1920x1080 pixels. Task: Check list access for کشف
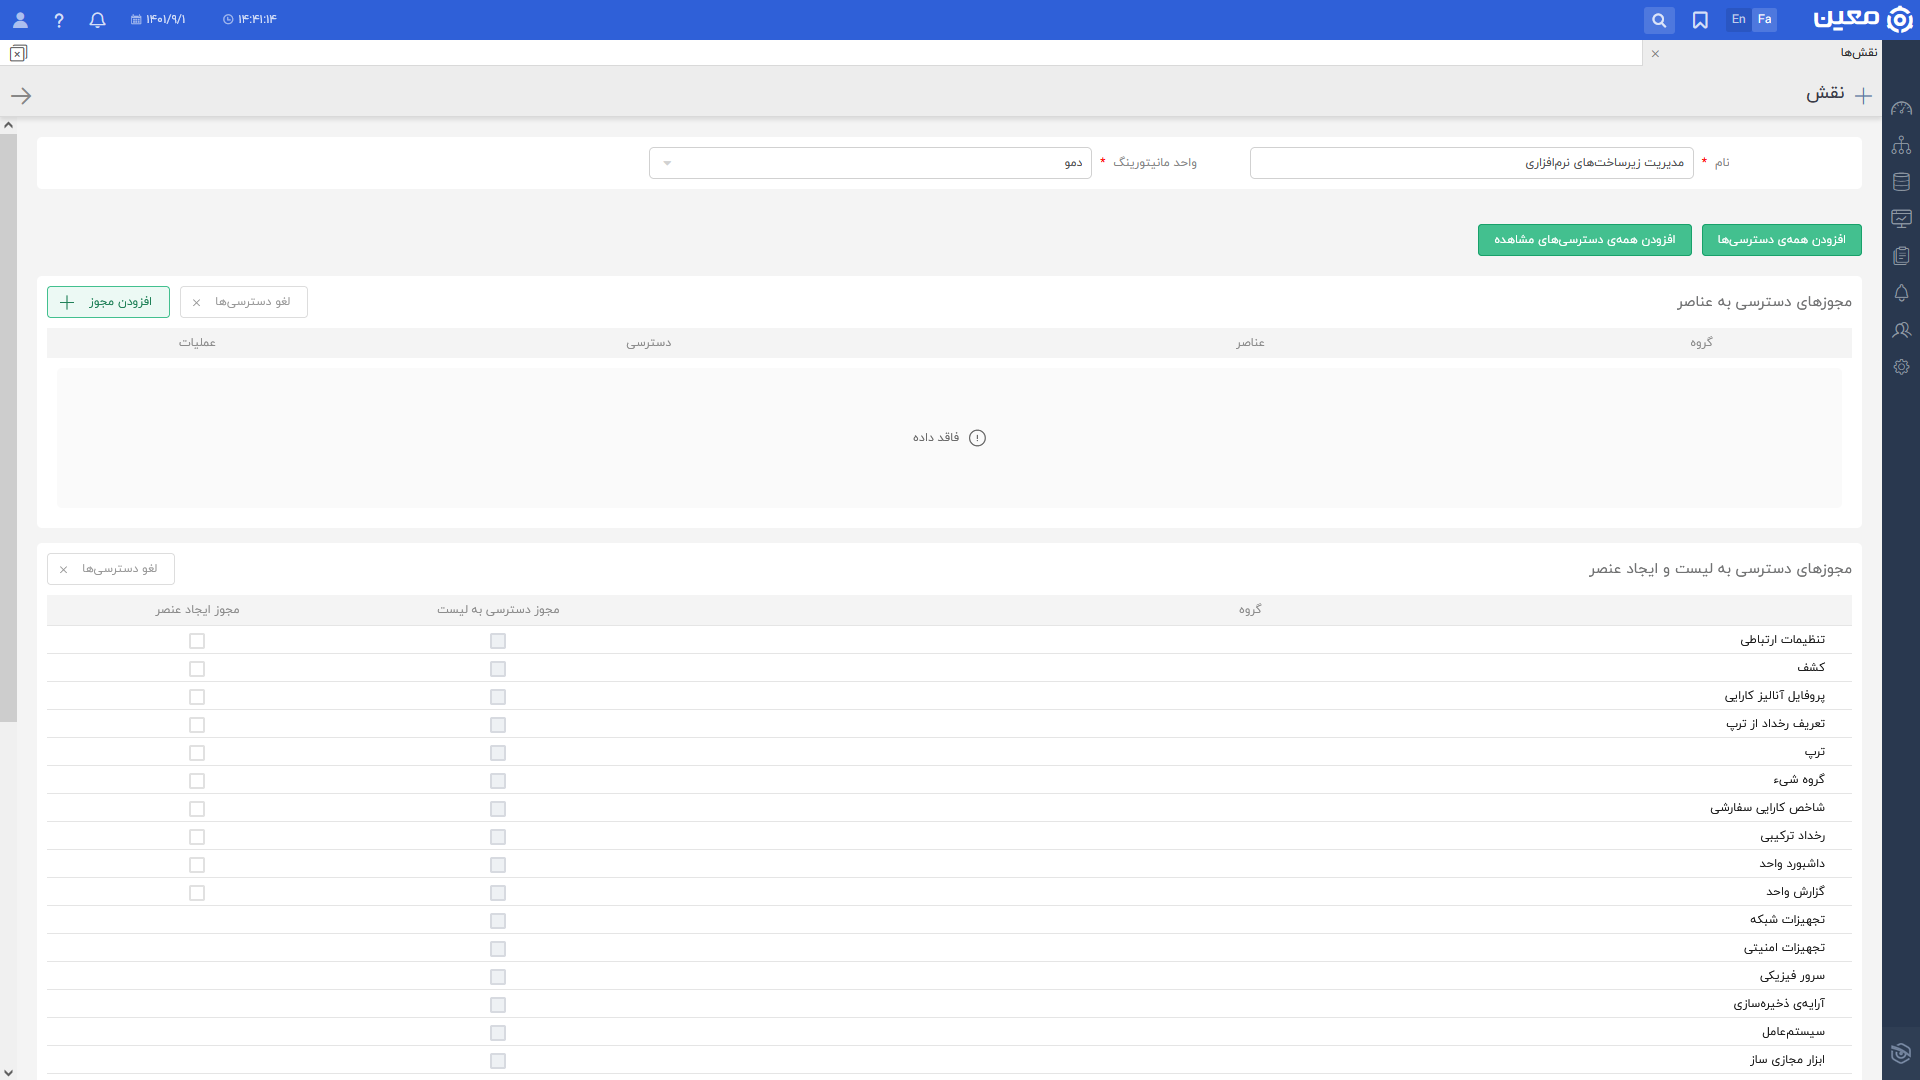[x=498, y=669]
